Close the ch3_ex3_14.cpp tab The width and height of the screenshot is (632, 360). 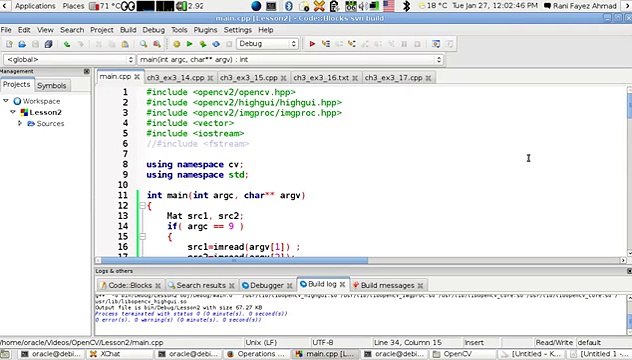(x=210, y=78)
